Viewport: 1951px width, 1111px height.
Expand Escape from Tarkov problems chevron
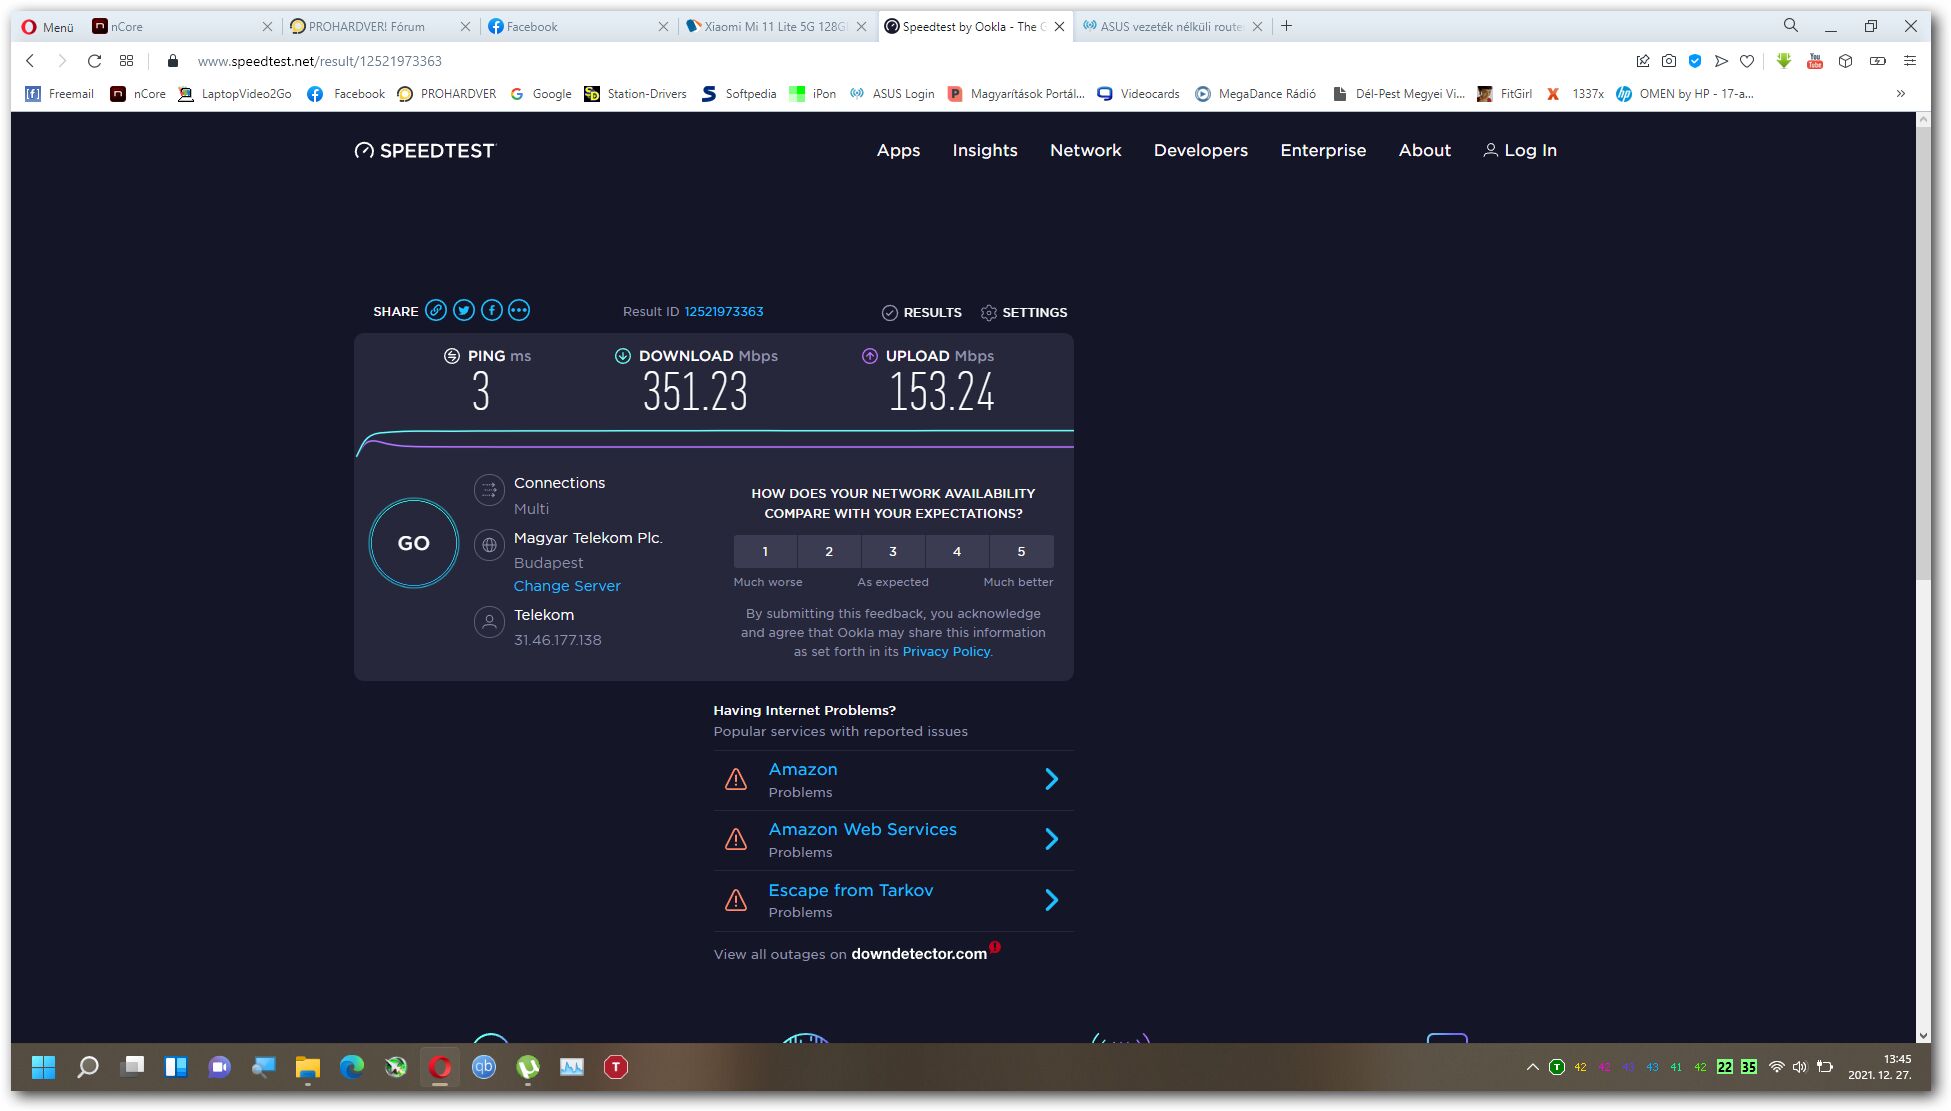coord(1052,900)
